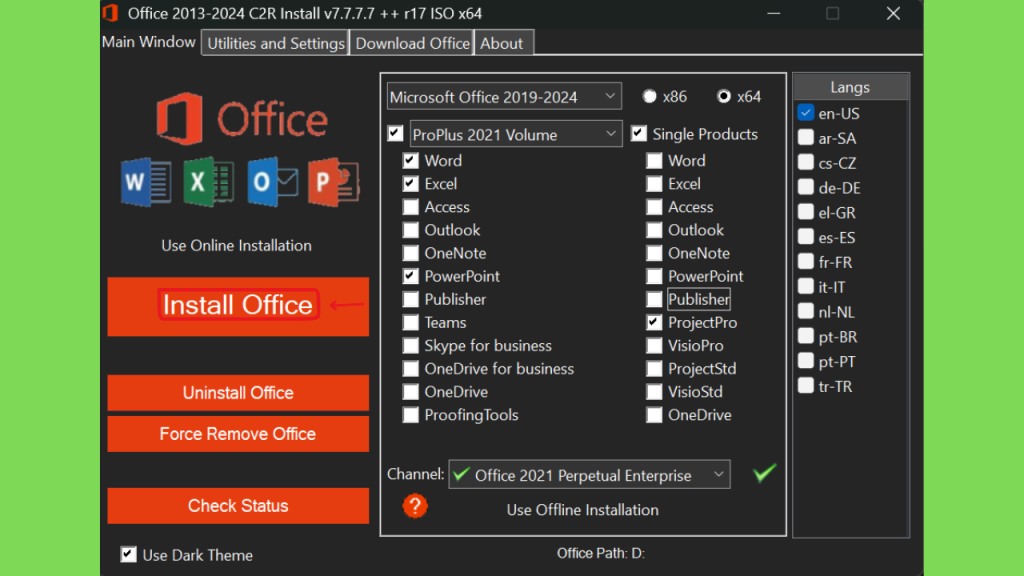Click the Office logo image

pos(242,119)
